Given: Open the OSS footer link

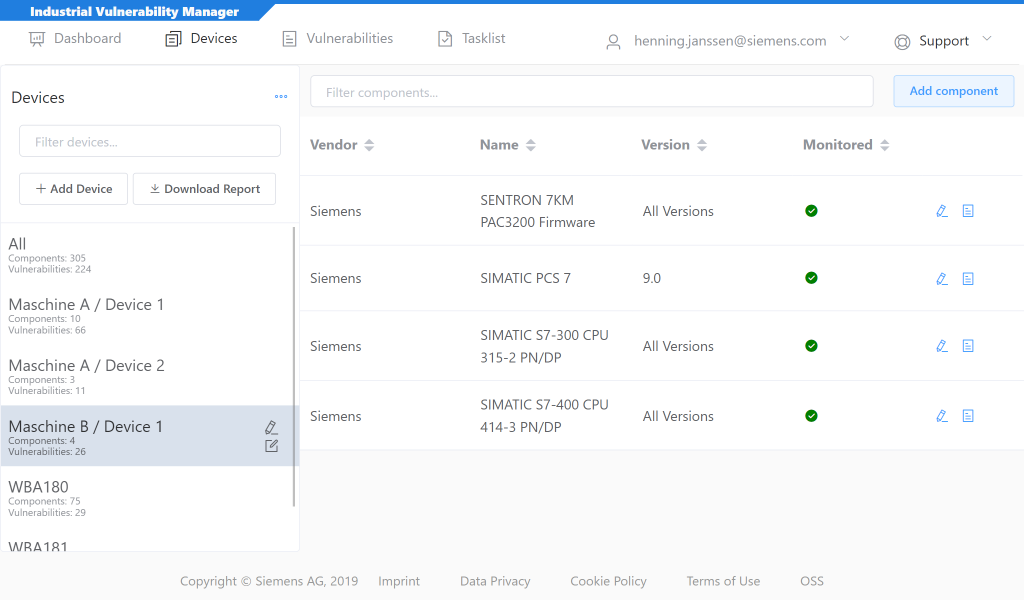Looking at the screenshot, I should tap(812, 581).
